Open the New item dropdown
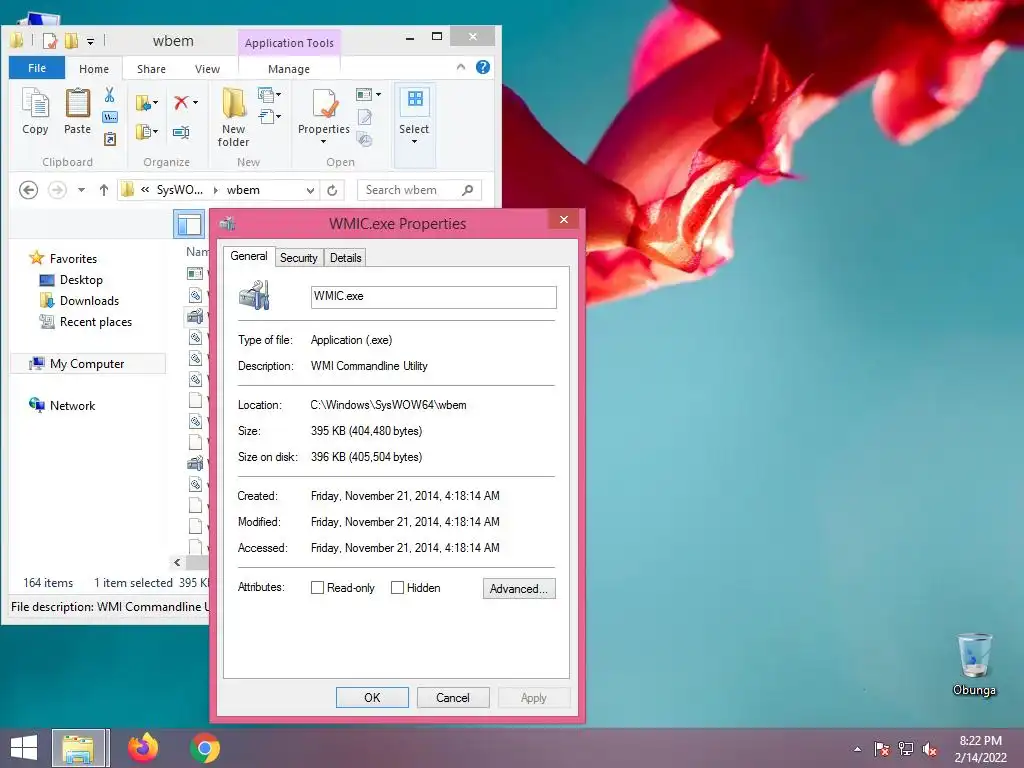The height and width of the screenshot is (768, 1024). pos(269,95)
